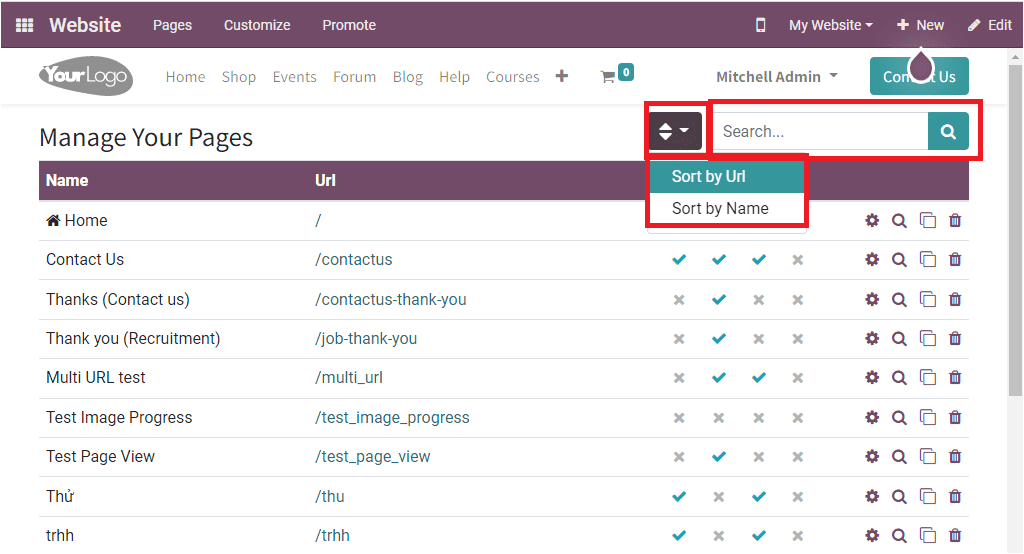Viewport: 1024px width, 554px height.
Task: Delete the Multi URL test page
Action: coord(955,378)
